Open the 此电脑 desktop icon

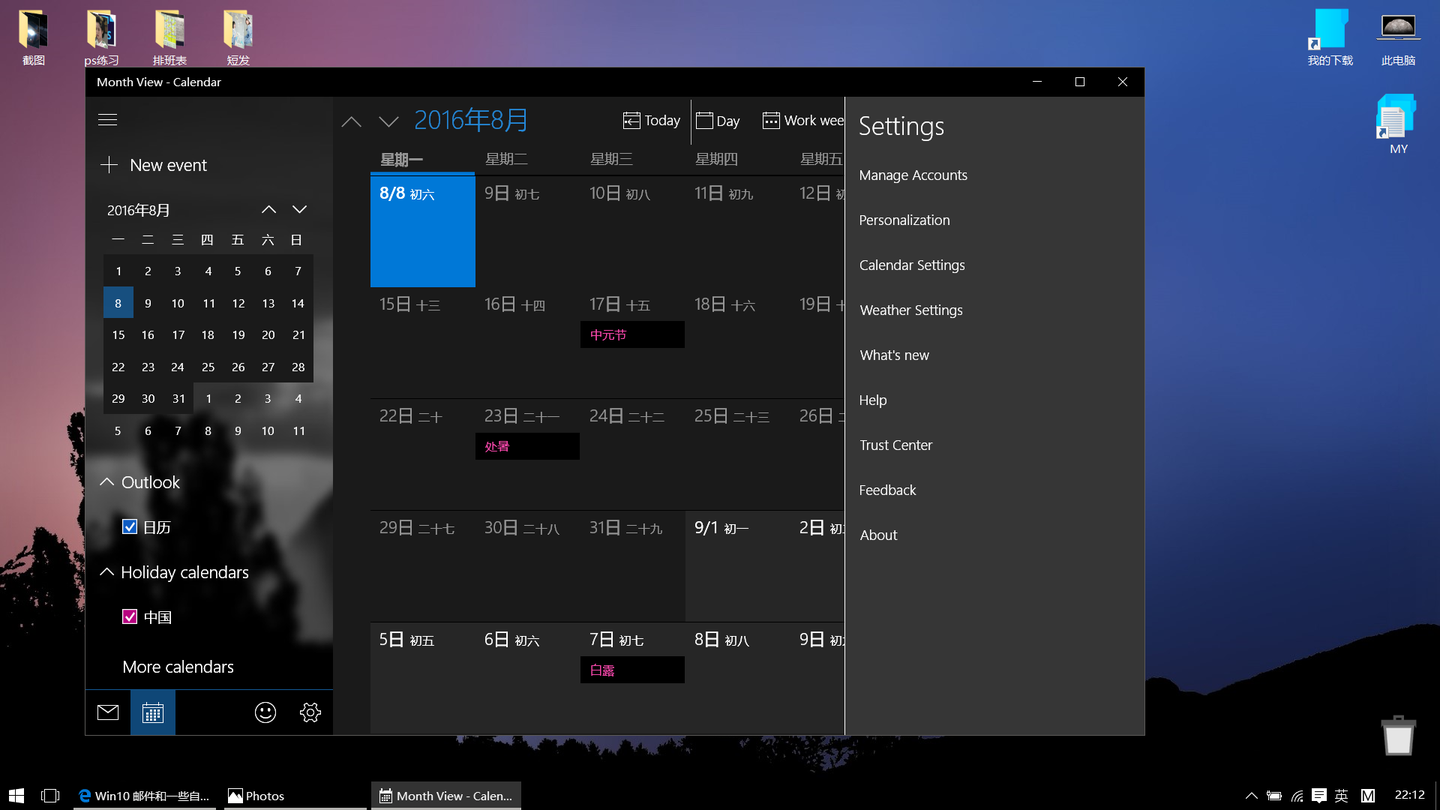(x=1398, y=40)
